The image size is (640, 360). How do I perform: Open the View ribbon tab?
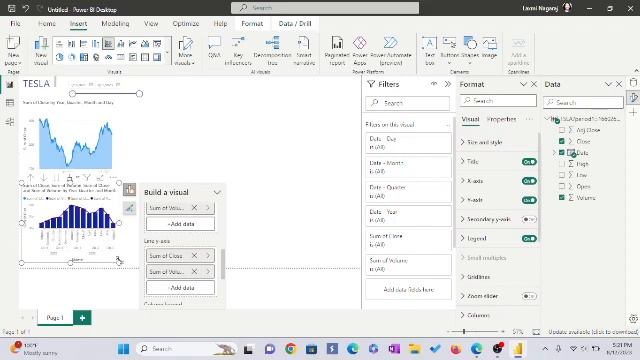click(151, 24)
